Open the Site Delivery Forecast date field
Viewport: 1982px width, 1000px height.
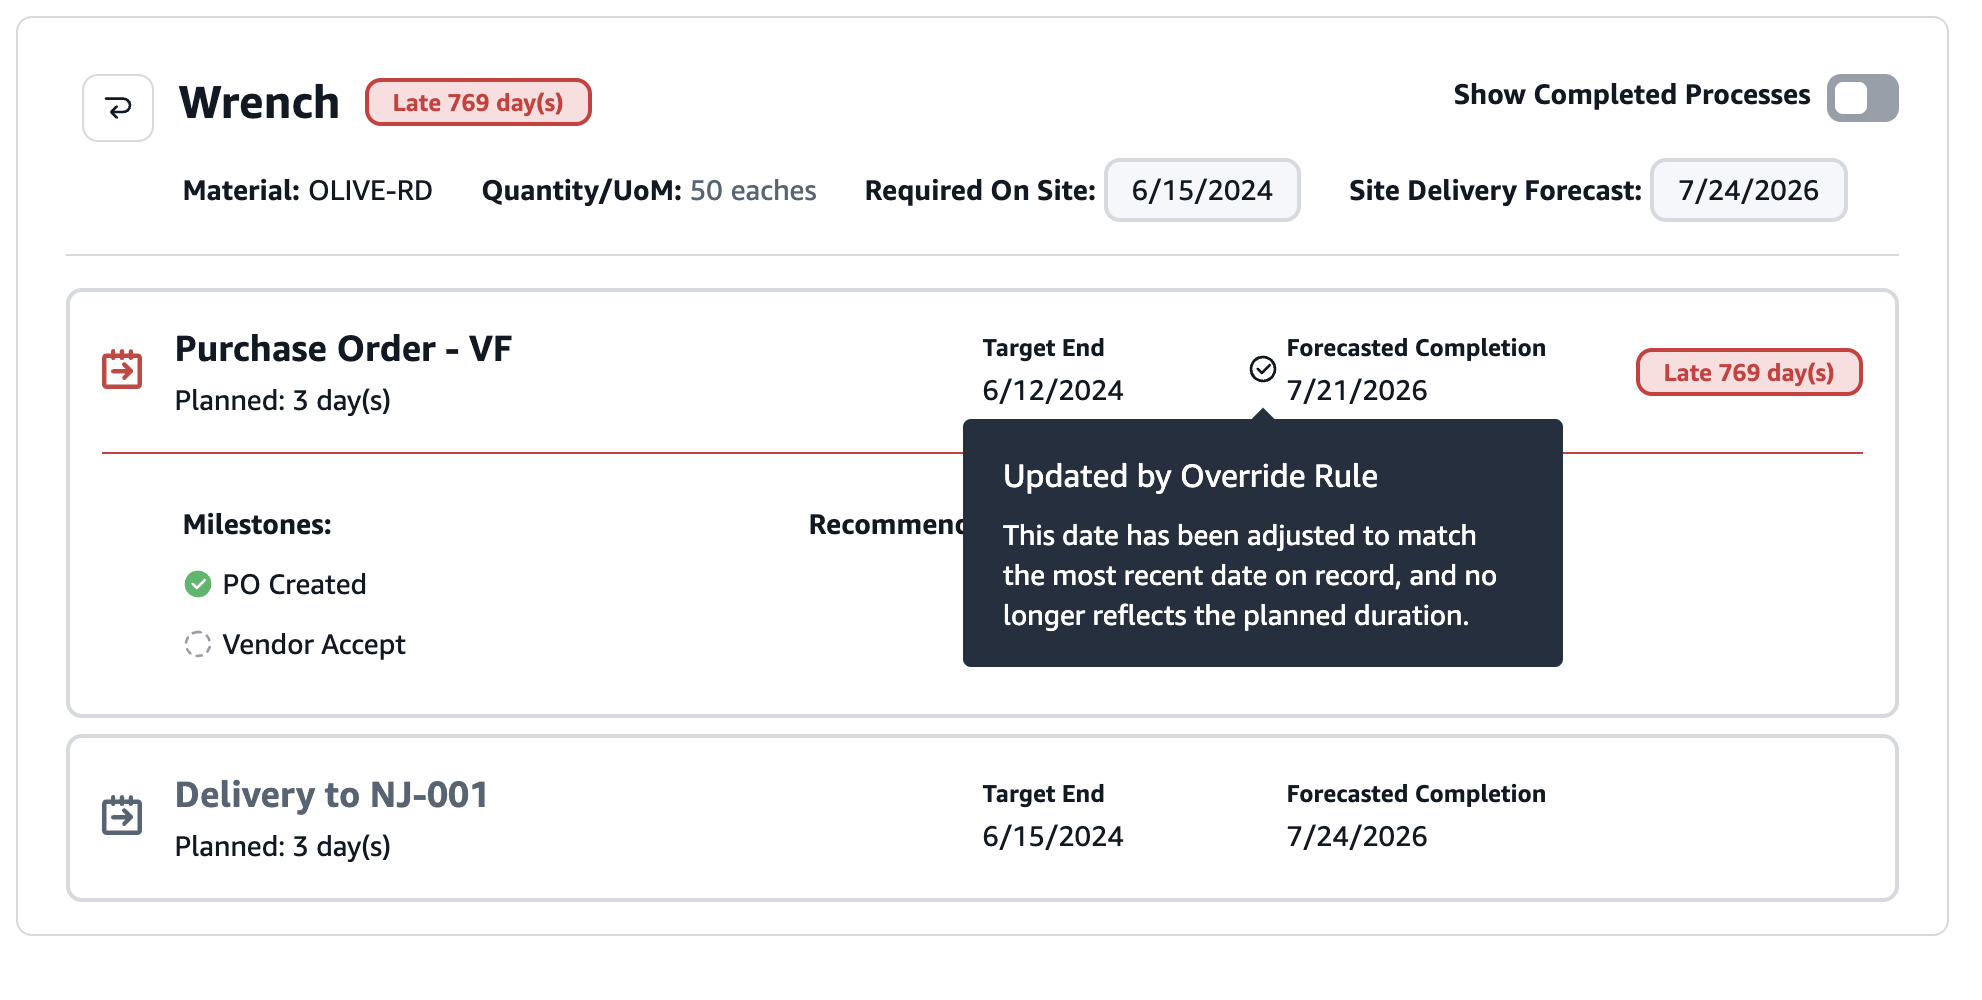pos(1747,190)
